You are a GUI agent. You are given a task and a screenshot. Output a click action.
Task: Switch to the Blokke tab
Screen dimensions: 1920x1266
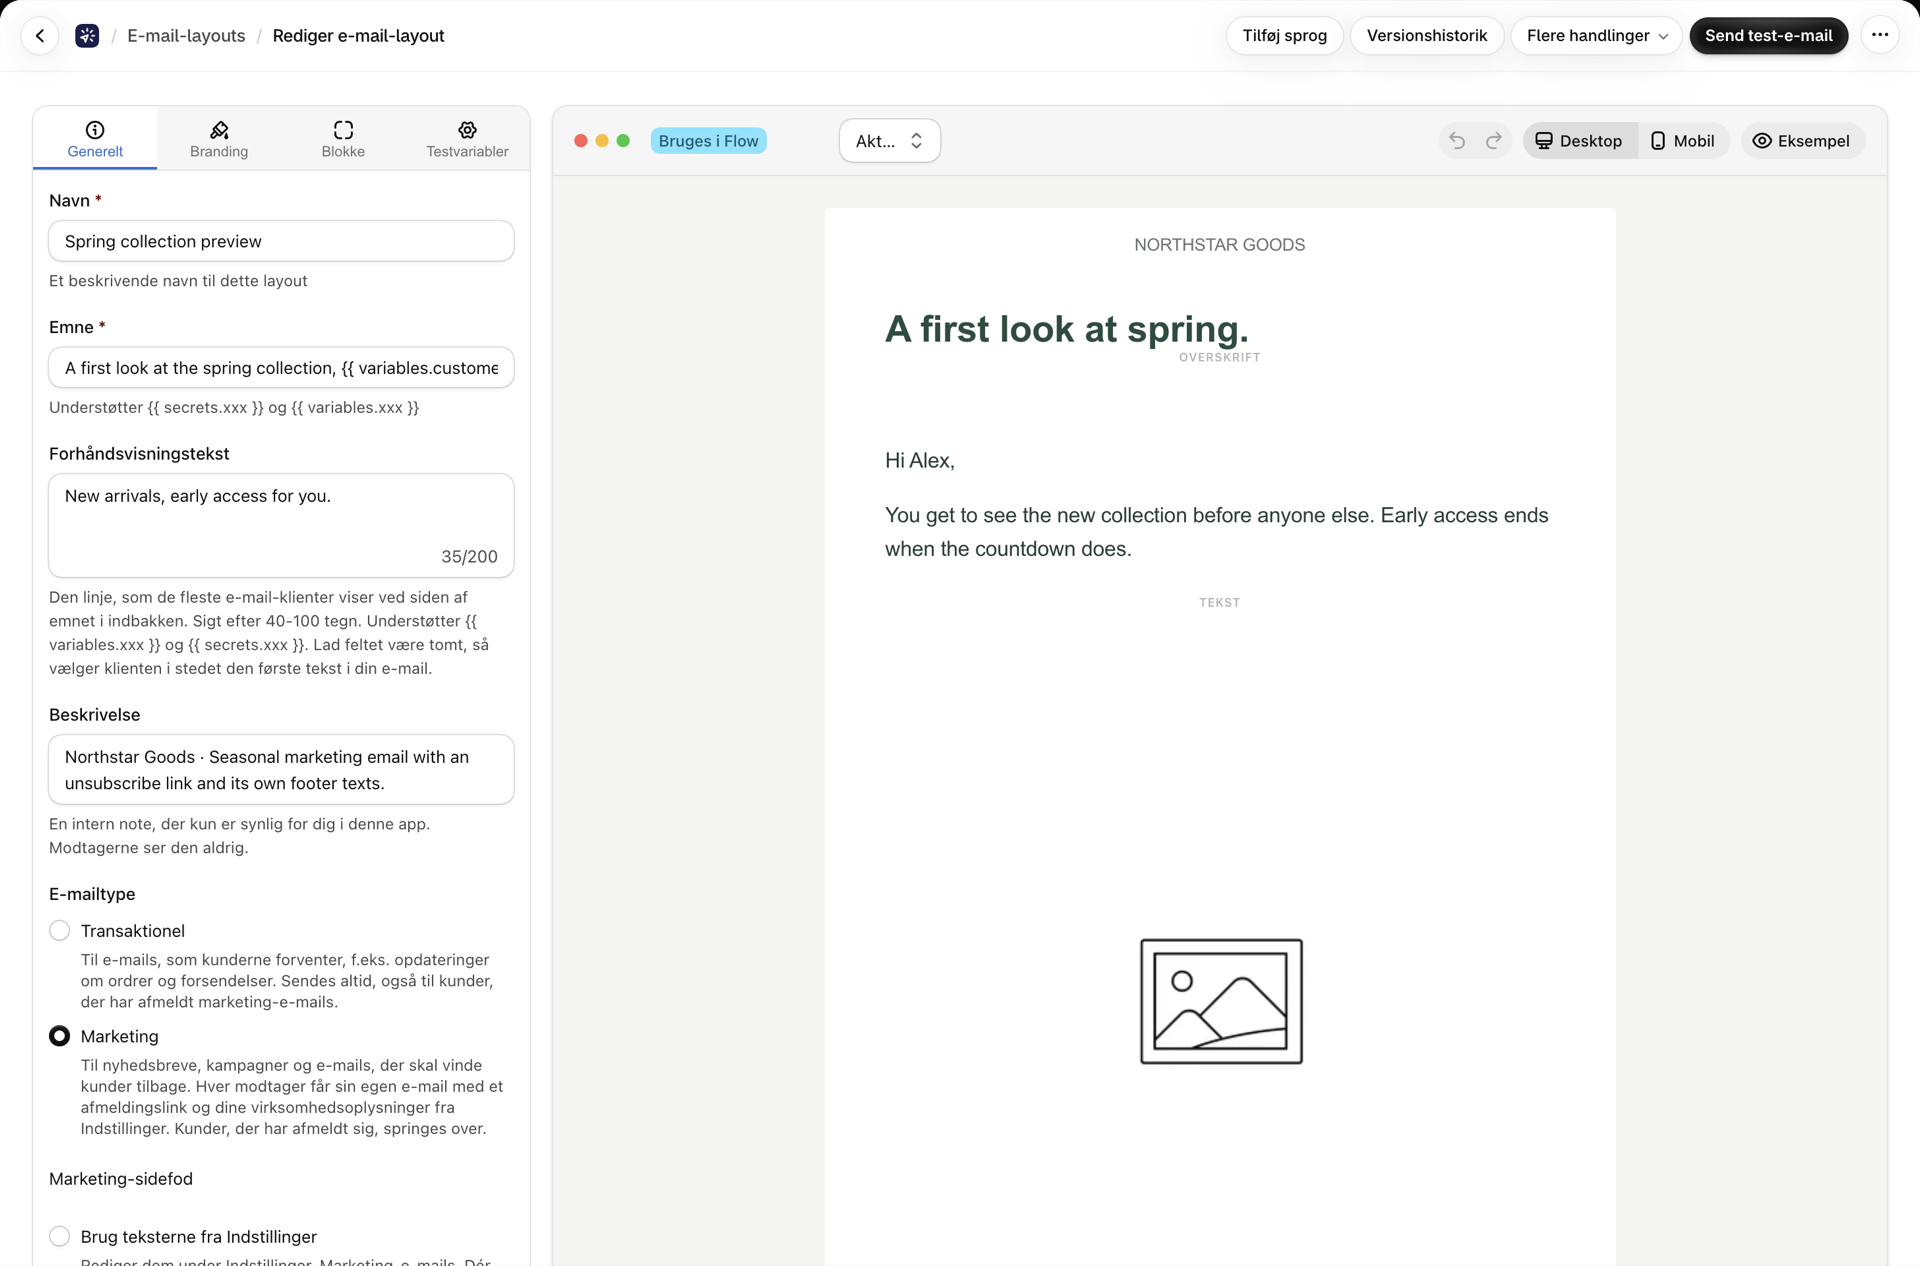pos(343,139)
